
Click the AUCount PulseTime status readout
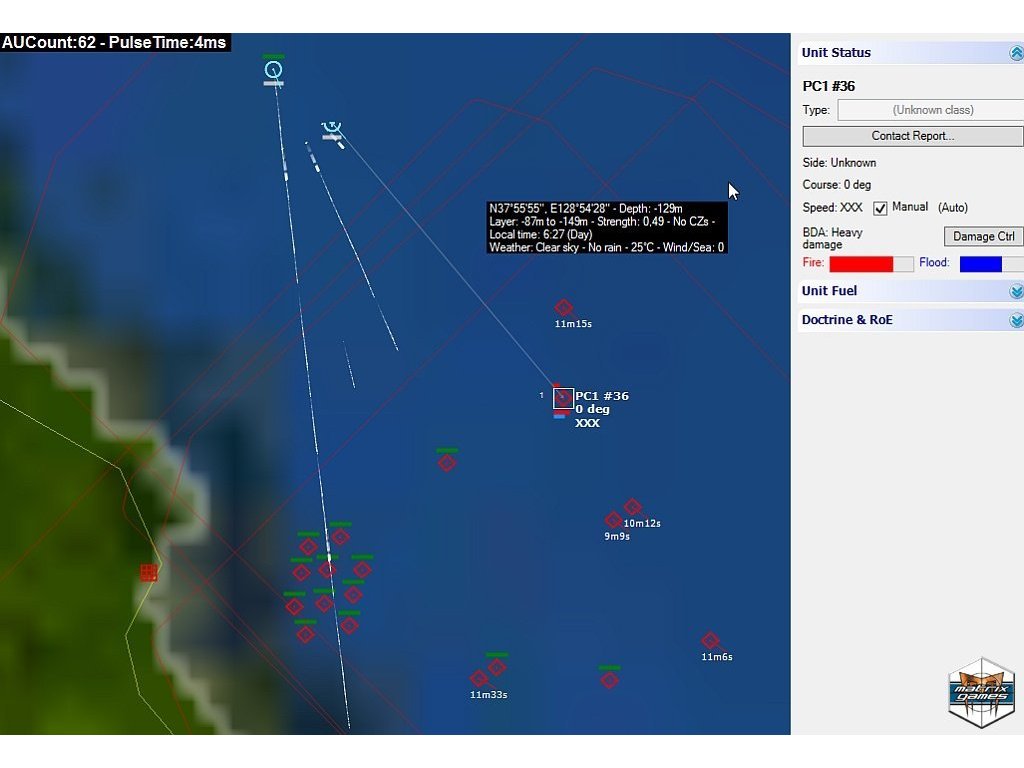115,42
